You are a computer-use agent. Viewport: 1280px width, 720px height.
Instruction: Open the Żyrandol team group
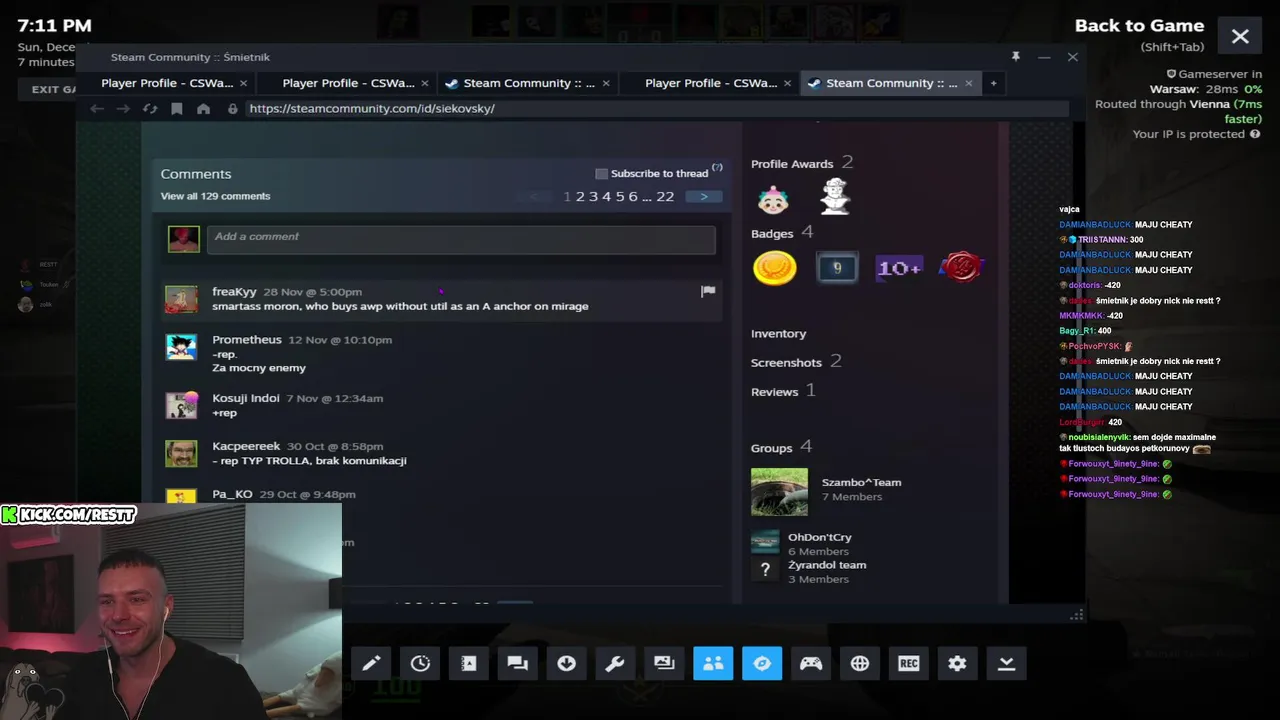click(827, 565)
